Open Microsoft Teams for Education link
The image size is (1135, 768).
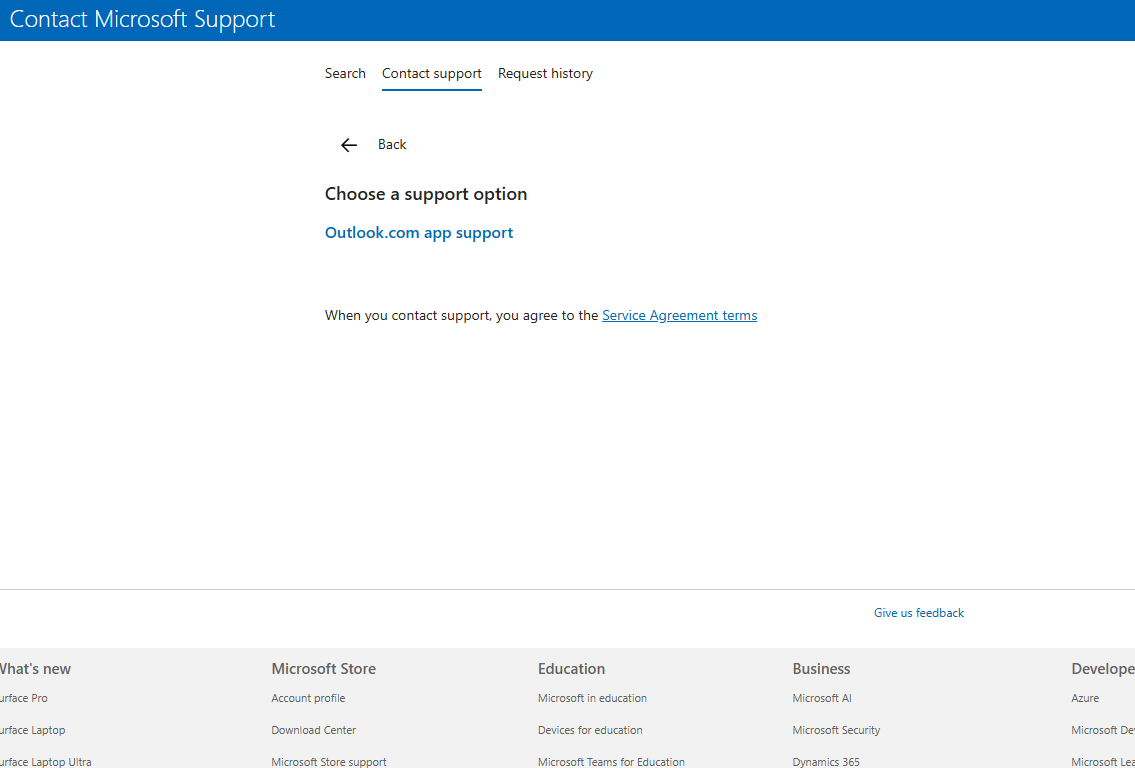pyautogui.click(x=611, y=762)
